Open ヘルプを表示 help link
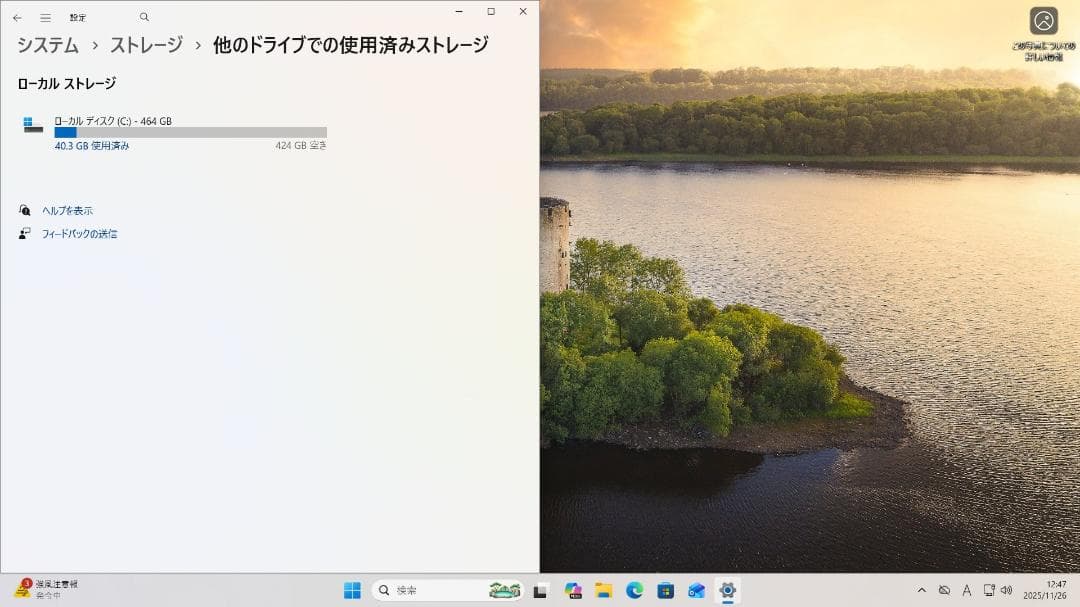The width and height of the screenshot is (1080, 607). click(70, 210)
